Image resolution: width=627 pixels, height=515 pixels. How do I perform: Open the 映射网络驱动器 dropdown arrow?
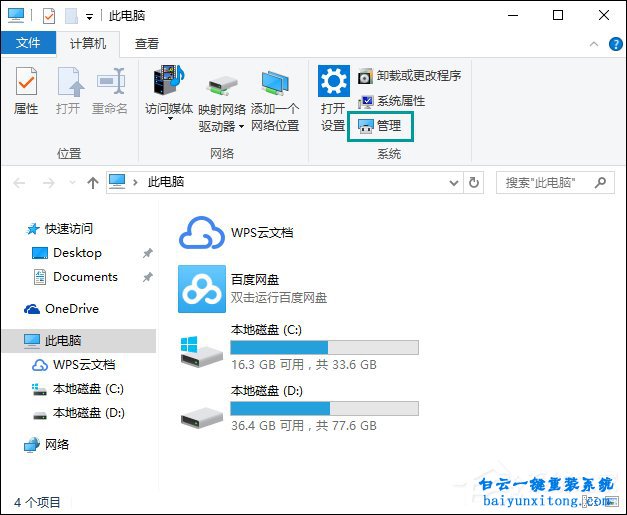[242, 127]
